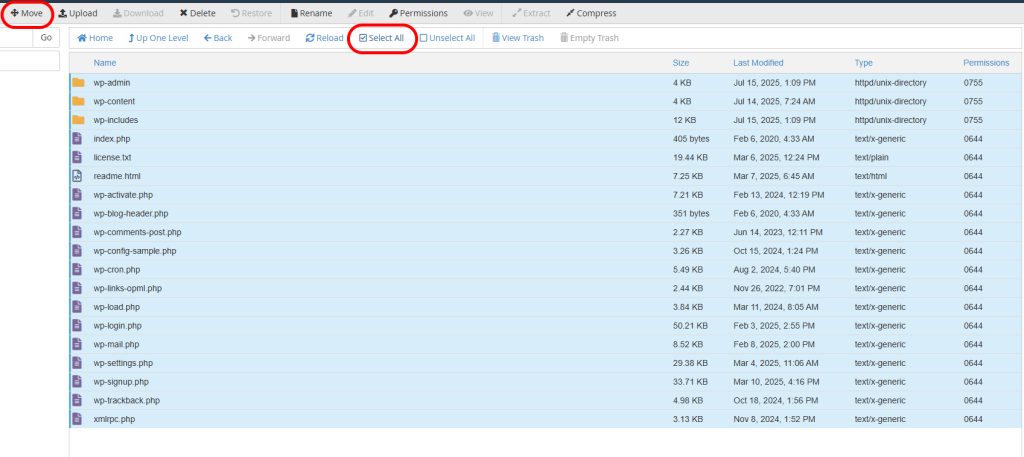Sort files by Size column header
This screenshot has height=457, width=1024.
coord(680,63)
